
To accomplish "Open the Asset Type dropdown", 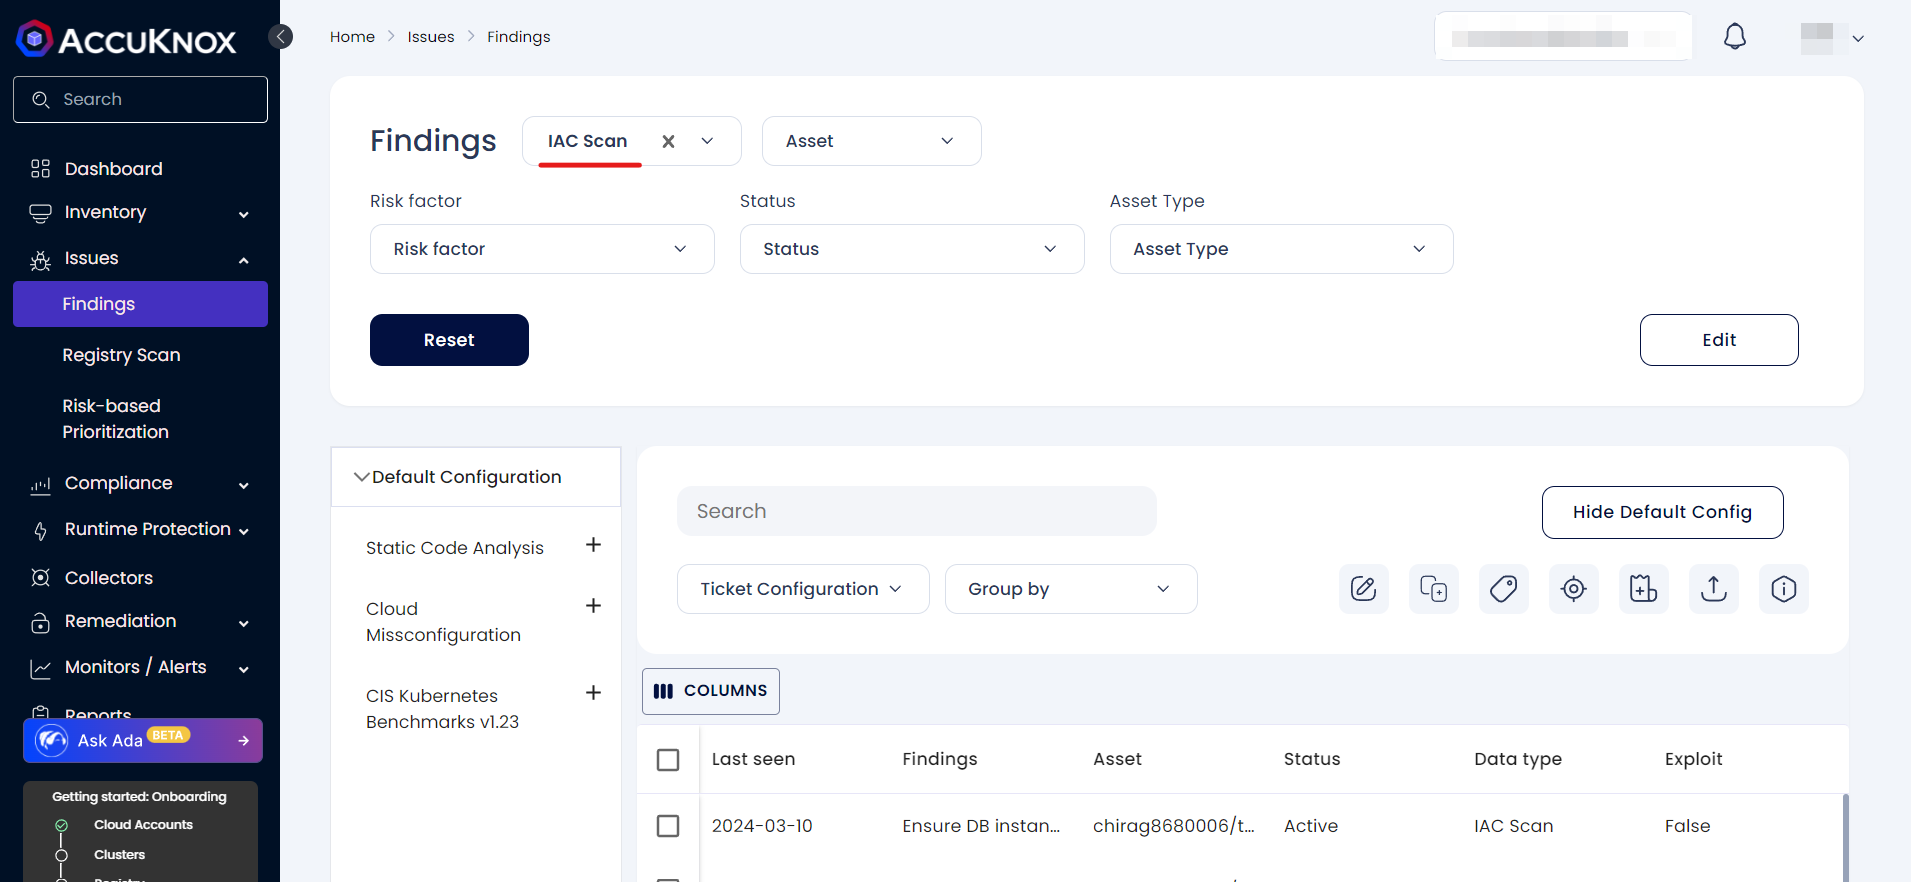I will coord(1280,249).
